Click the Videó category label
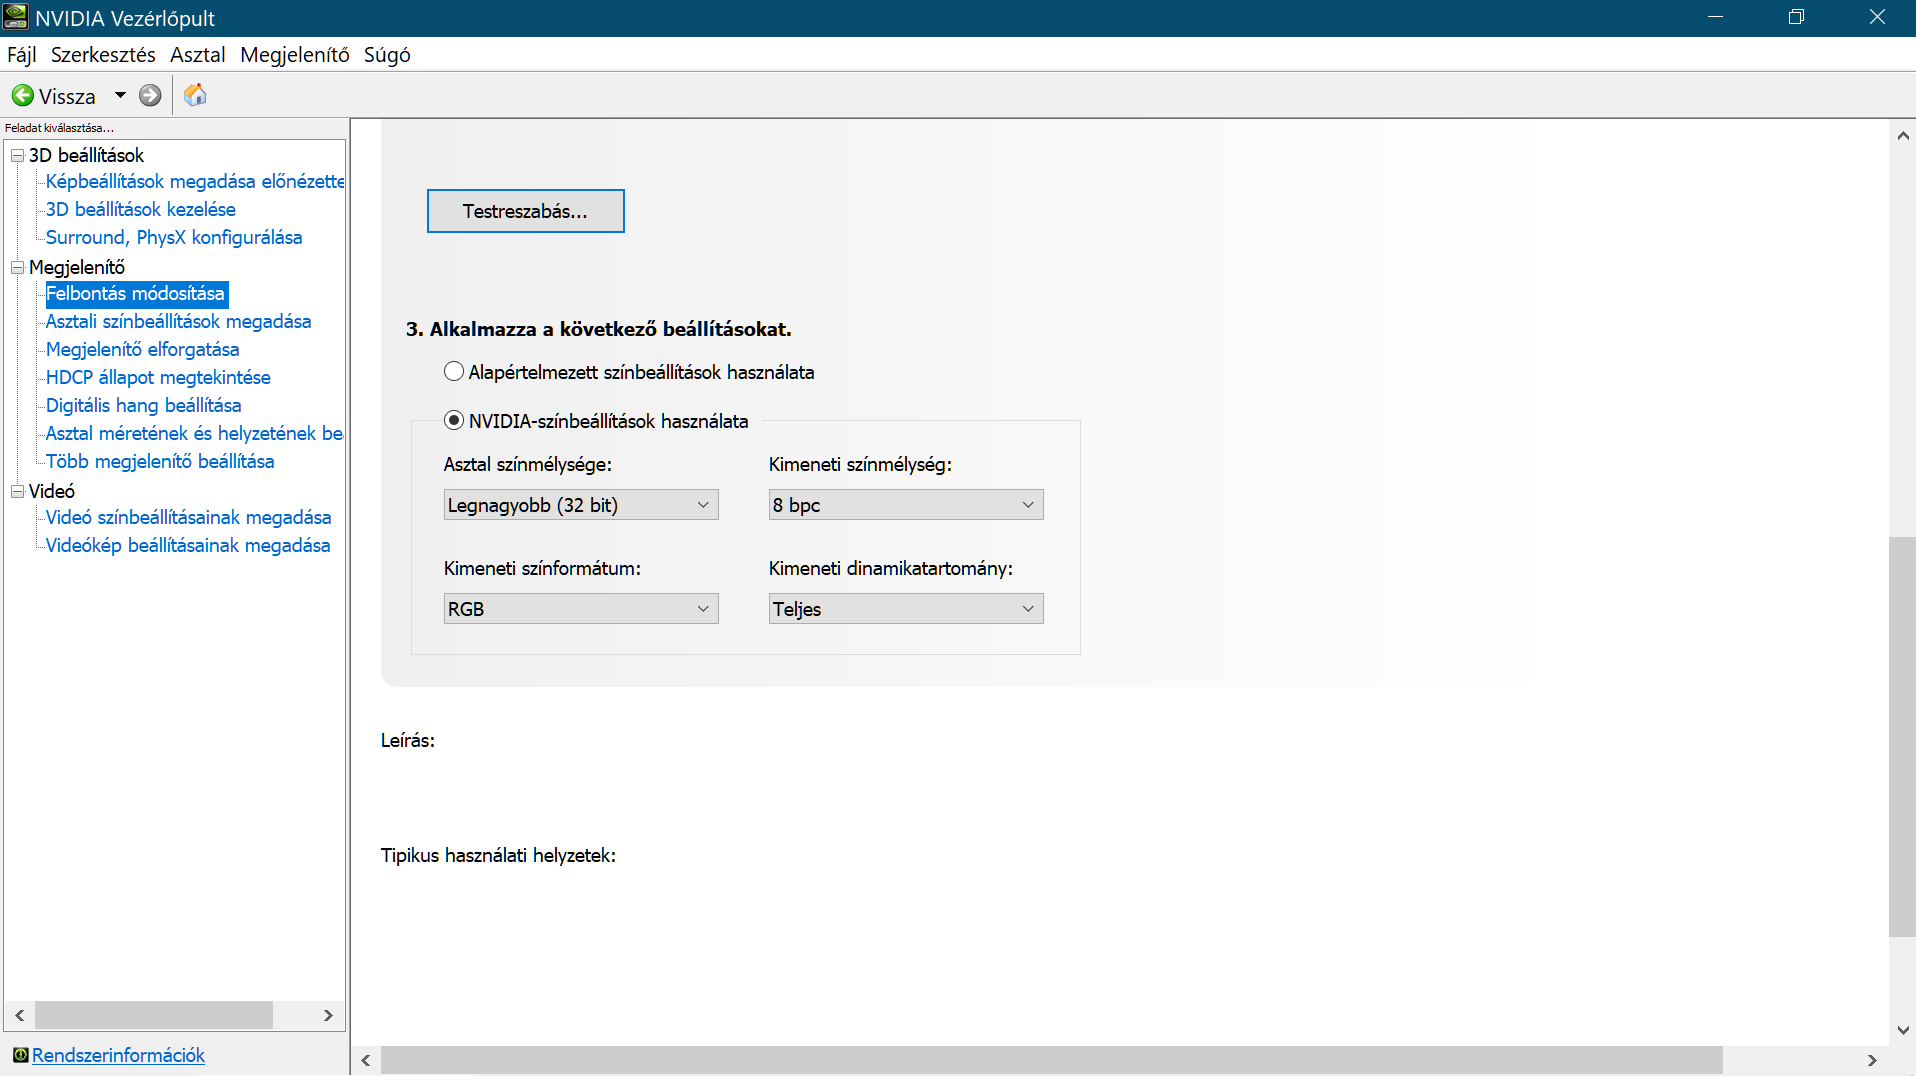 pos(52,491)
